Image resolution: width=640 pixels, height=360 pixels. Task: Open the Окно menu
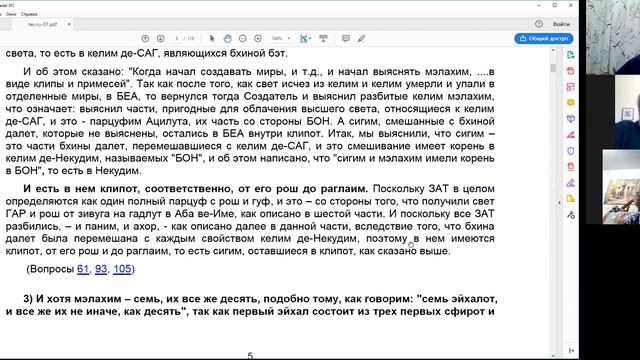(11, 14)
